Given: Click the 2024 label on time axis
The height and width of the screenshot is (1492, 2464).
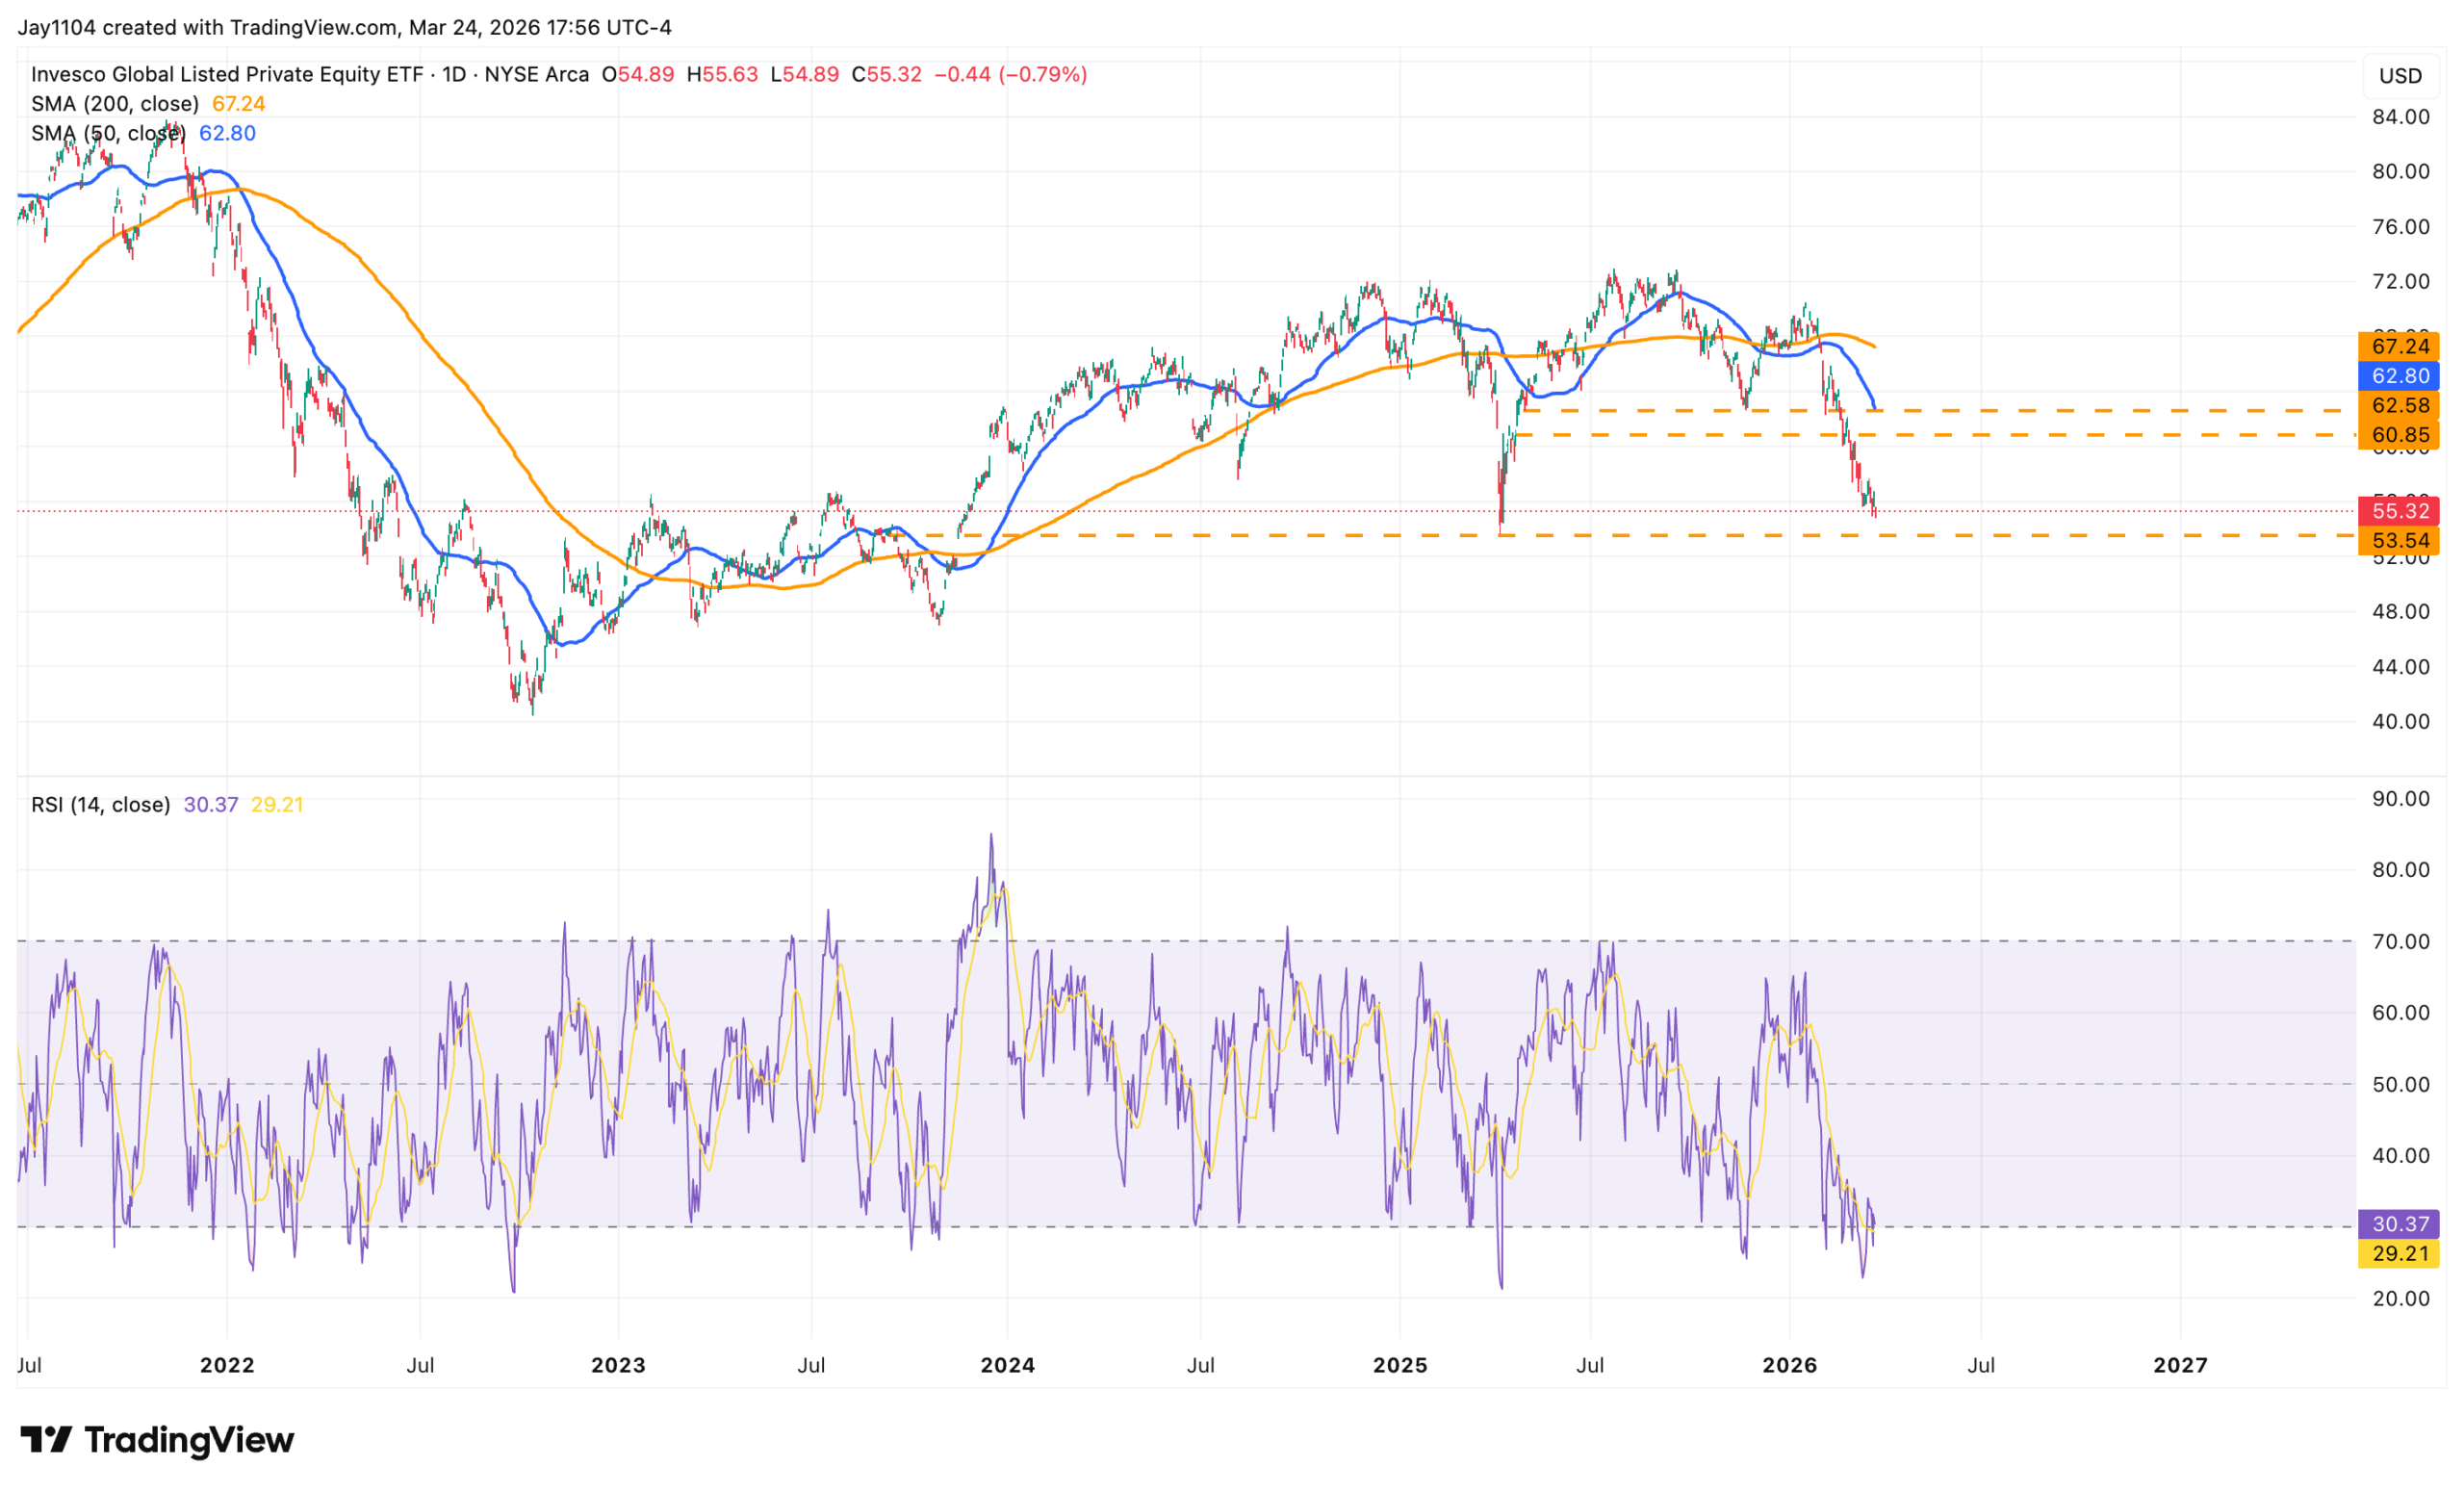Looking at the screenshot, I should [1007, 1365].
